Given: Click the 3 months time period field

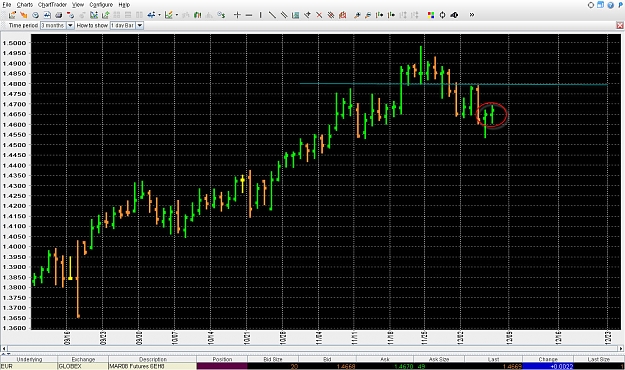Looking at the screenshot, I should point(53,26).
